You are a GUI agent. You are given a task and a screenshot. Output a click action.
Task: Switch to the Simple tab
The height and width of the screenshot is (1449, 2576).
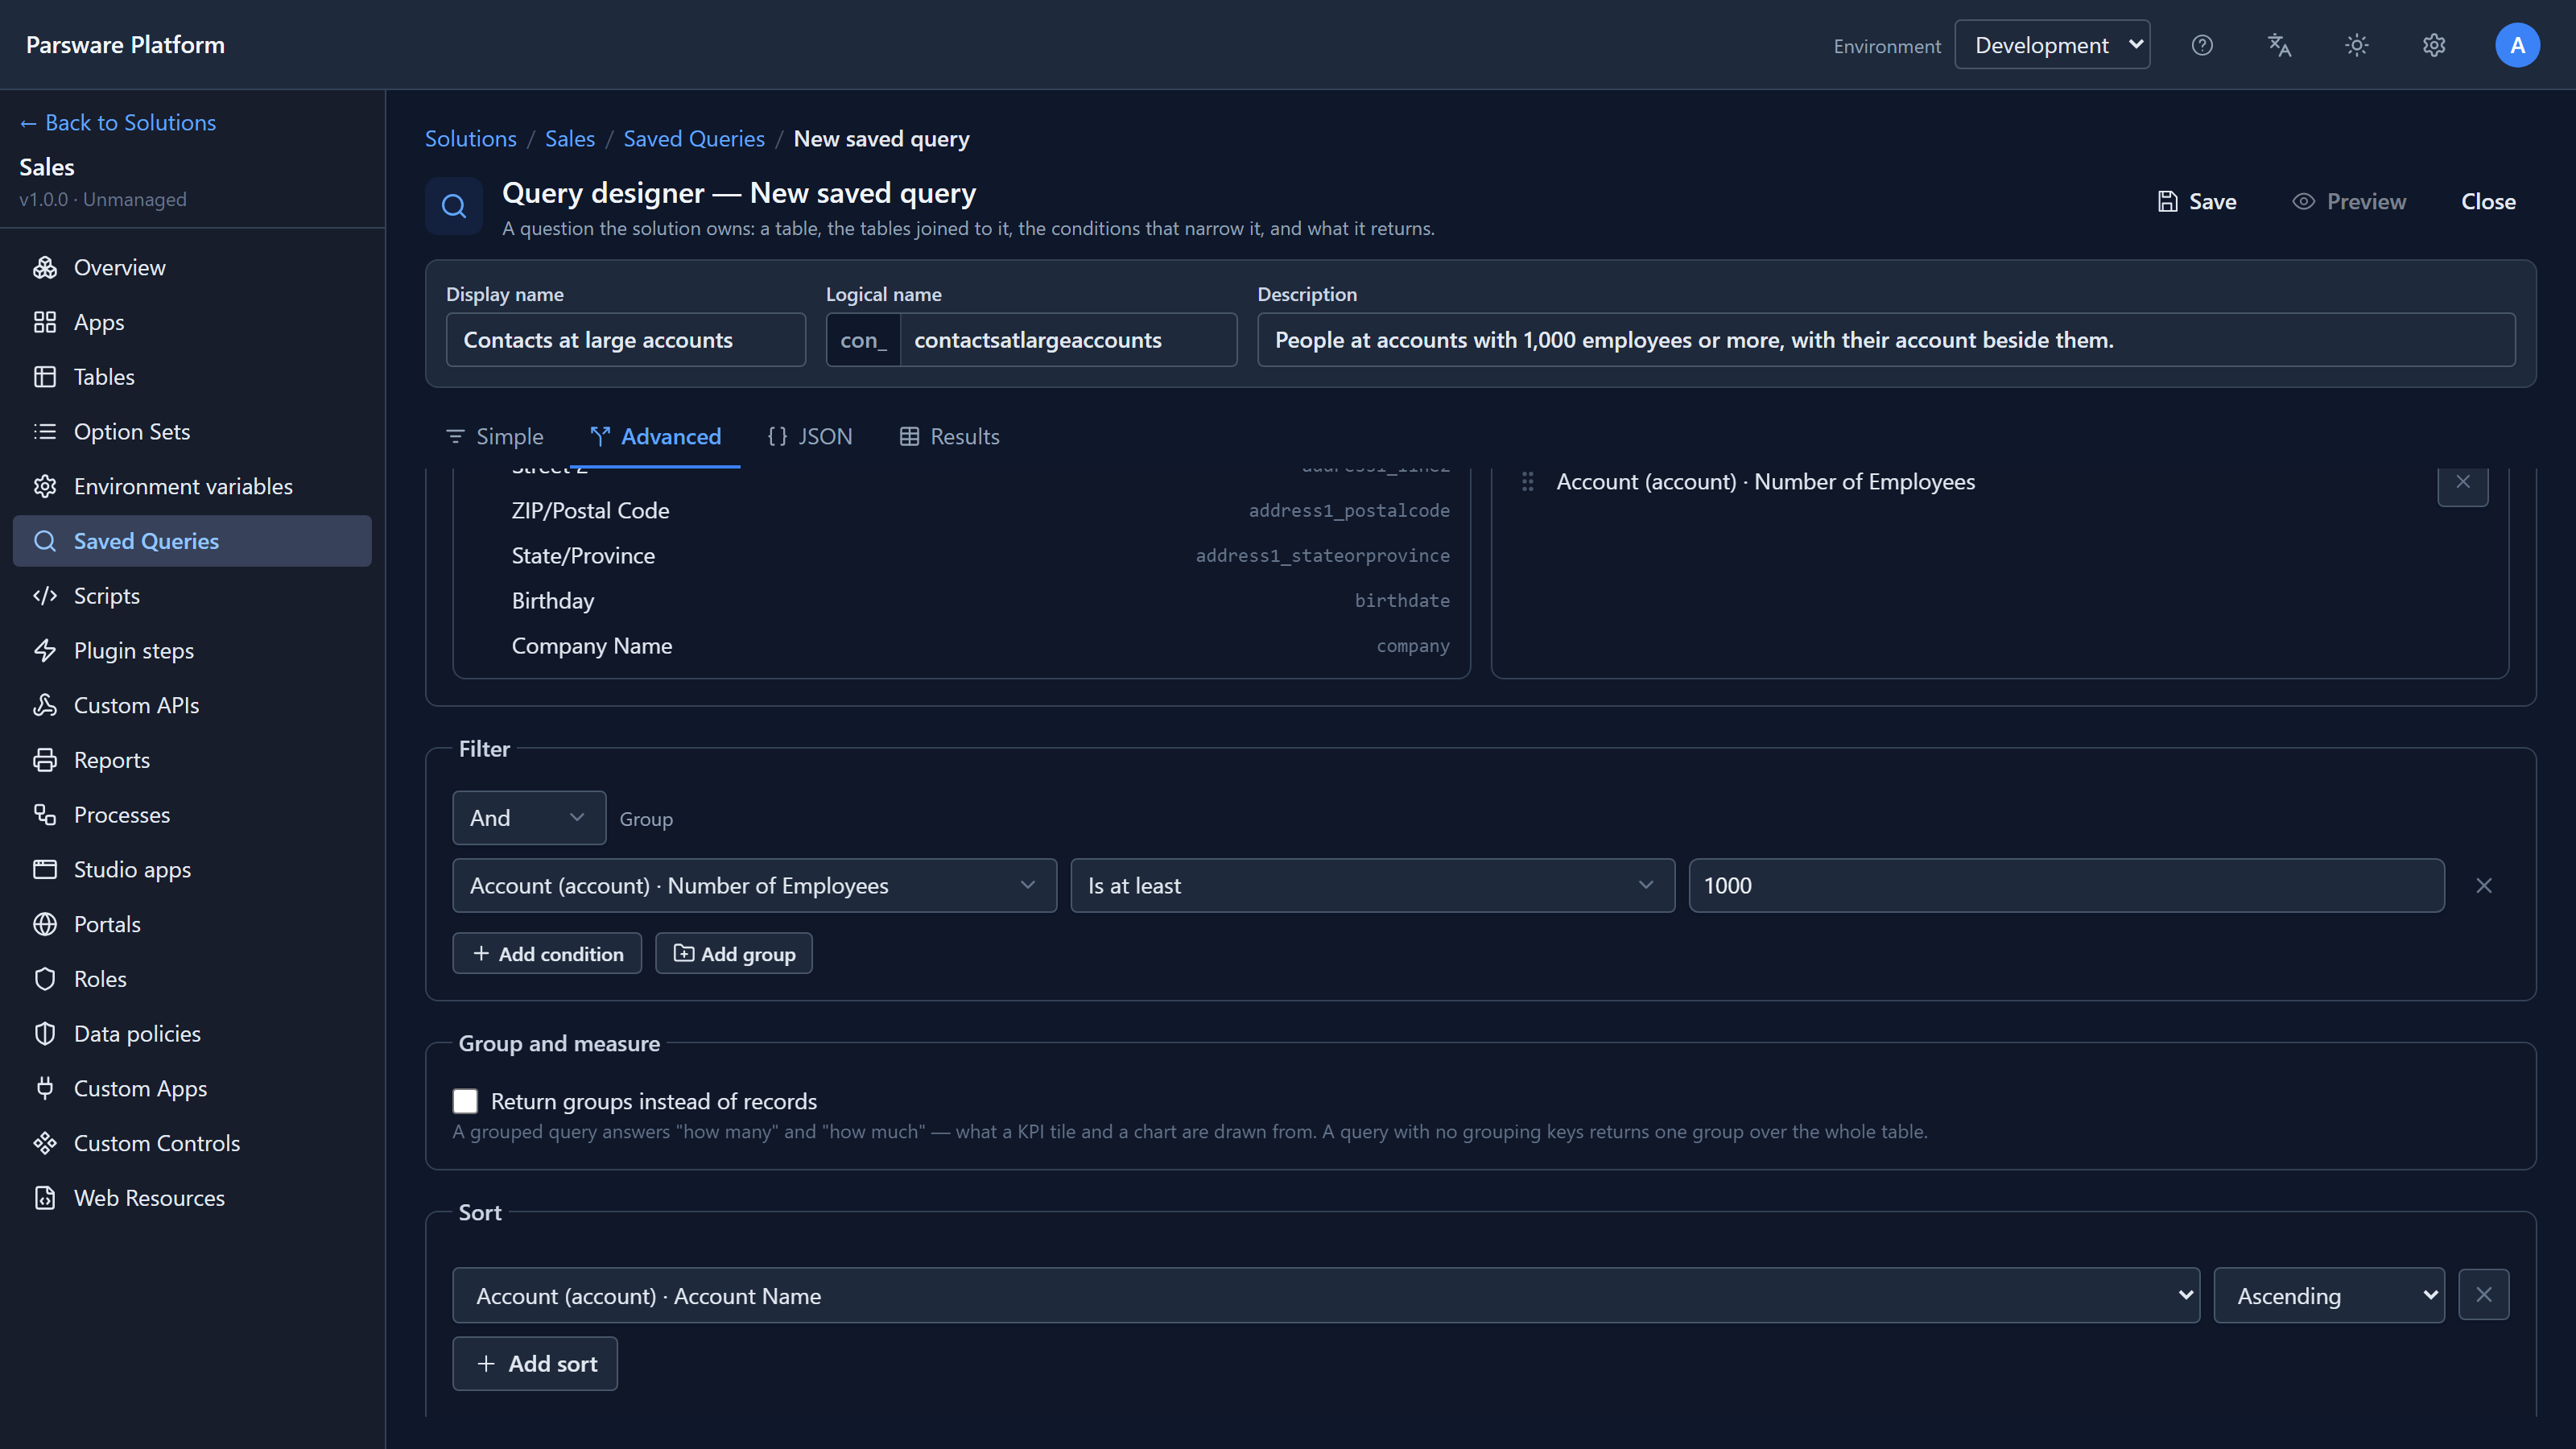pyautogui.click(x=495, y=437)
